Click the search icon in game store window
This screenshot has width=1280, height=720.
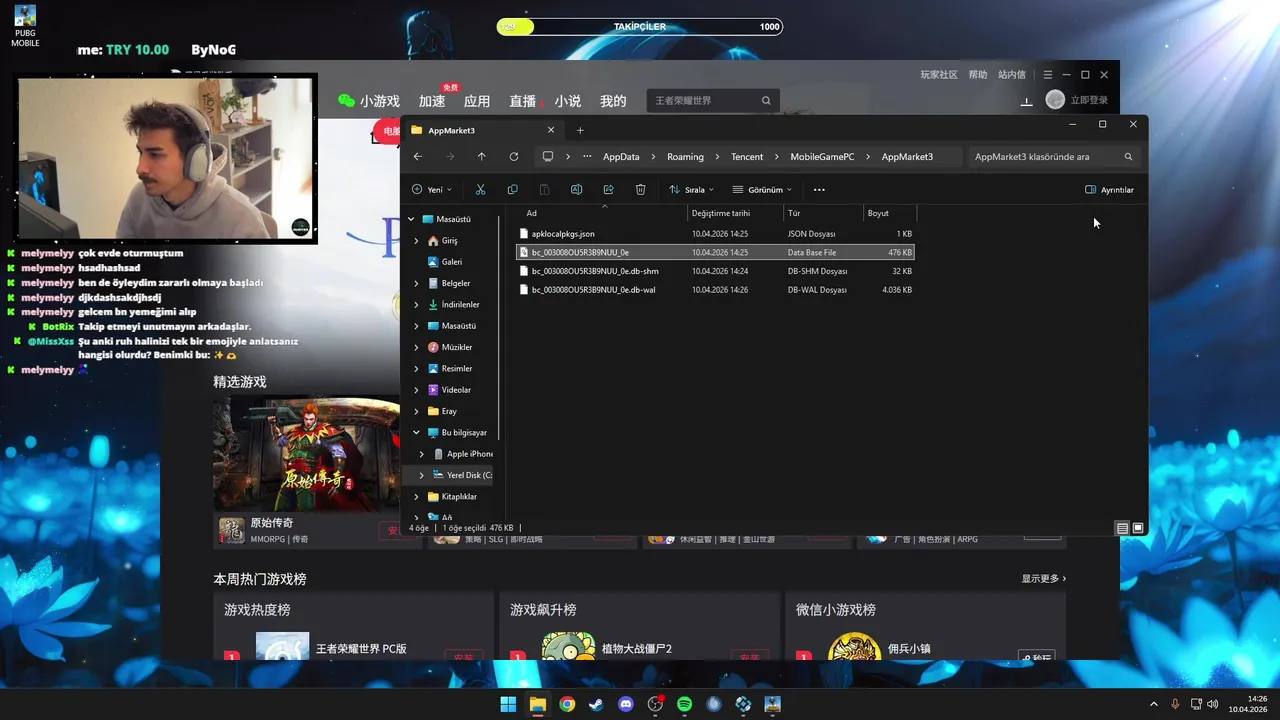point(766,101)
